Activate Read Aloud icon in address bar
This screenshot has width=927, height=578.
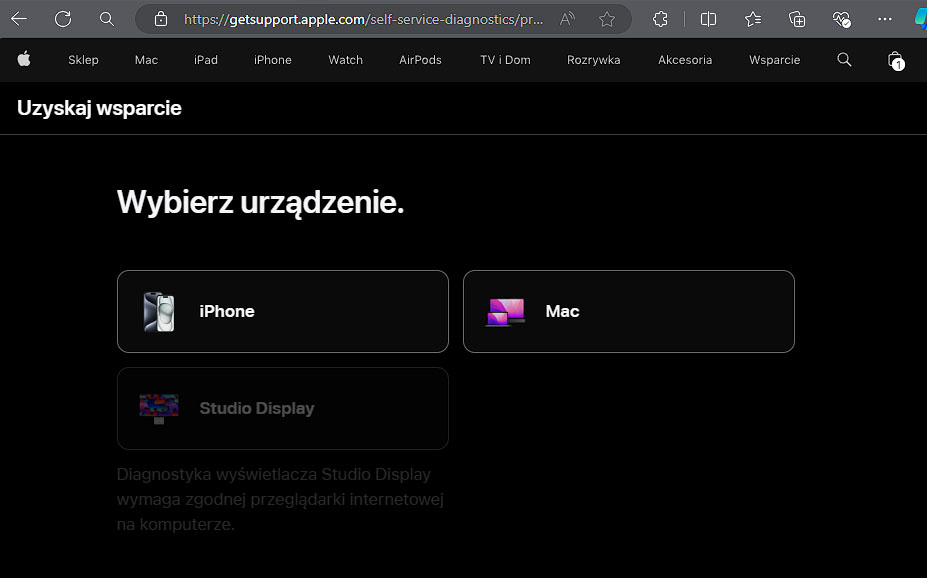[567, 20]
